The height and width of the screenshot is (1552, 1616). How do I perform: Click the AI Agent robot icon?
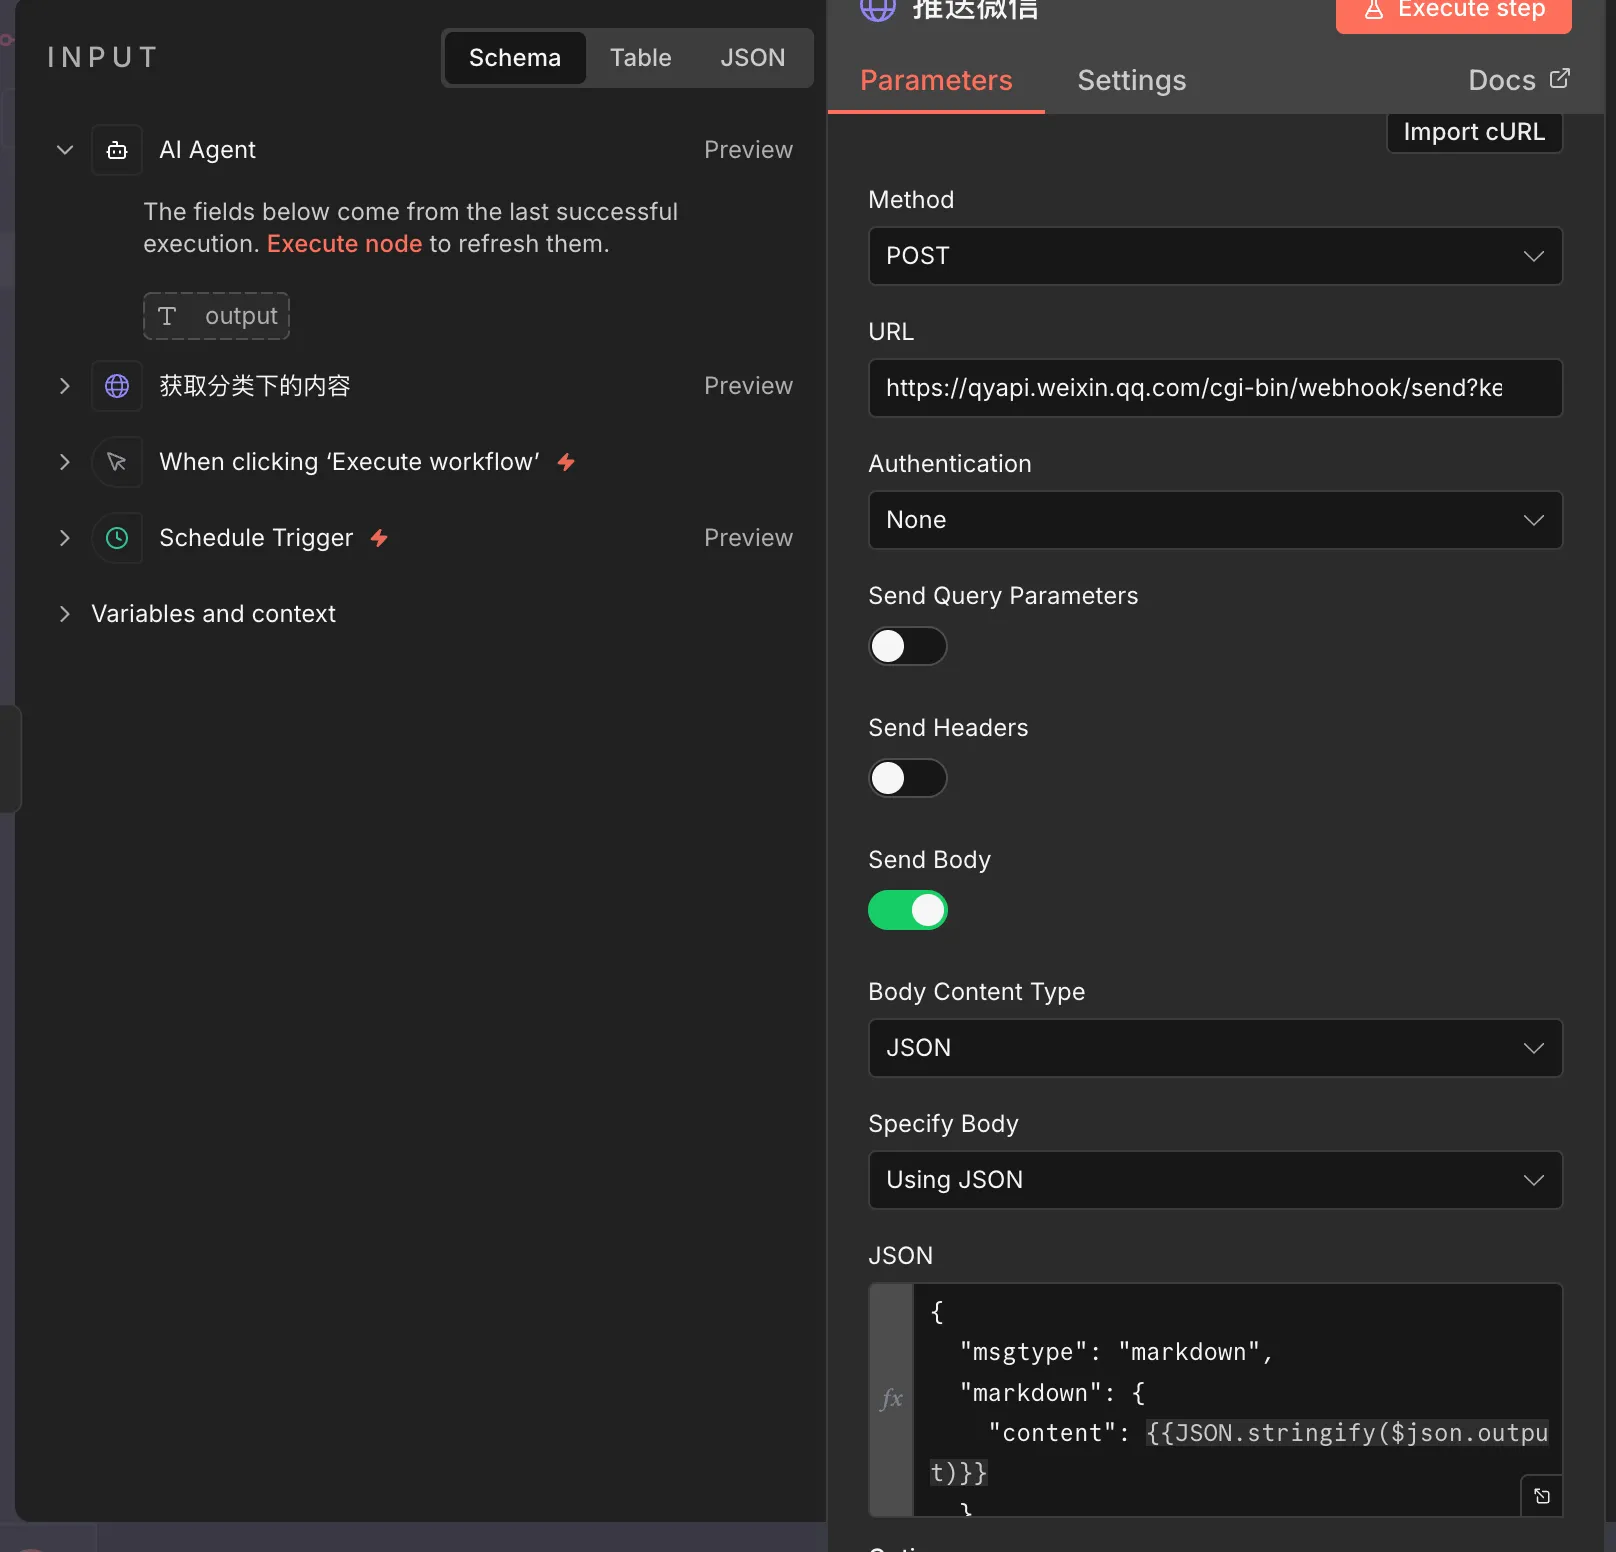[x=117, y=150]
